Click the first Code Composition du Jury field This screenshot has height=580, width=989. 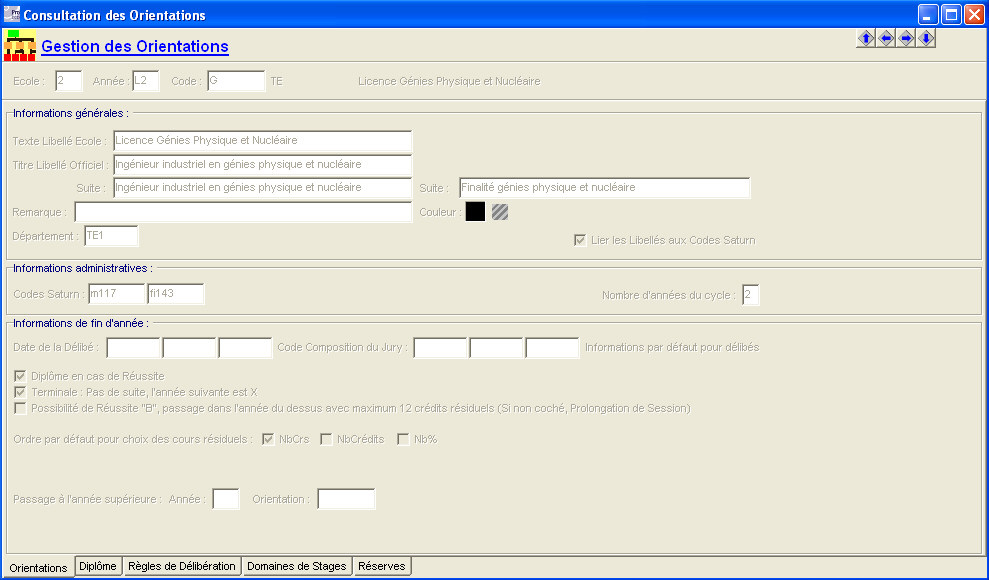click(440, 347)
